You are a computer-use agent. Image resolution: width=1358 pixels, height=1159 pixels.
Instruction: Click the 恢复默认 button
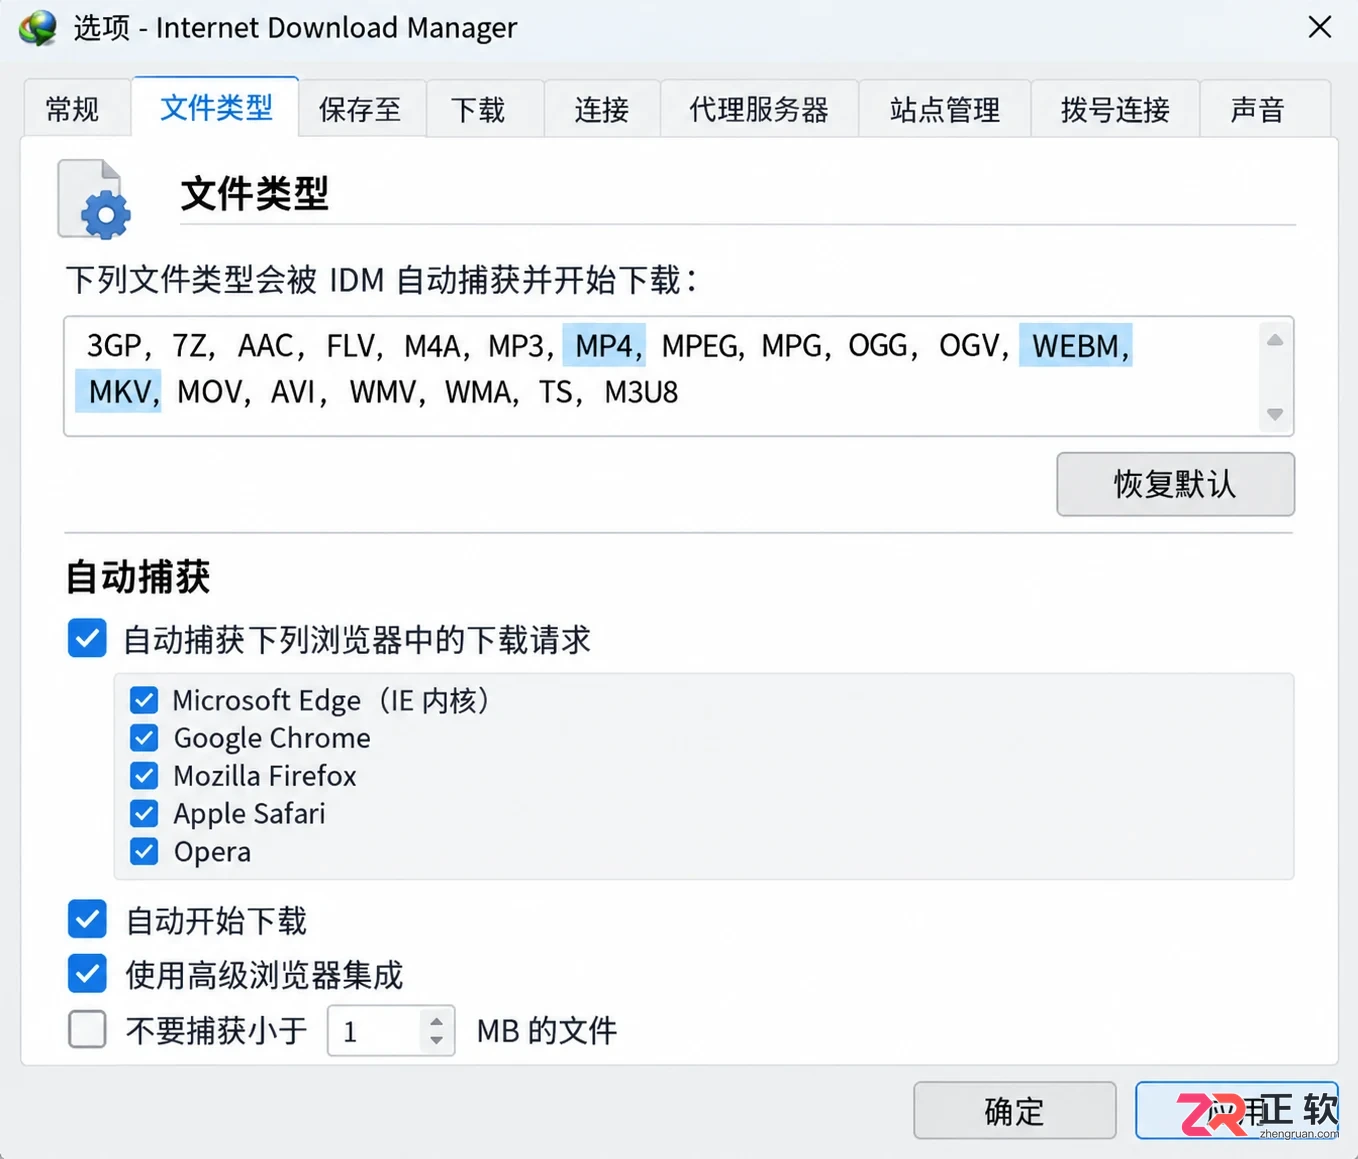(1175, 484)
